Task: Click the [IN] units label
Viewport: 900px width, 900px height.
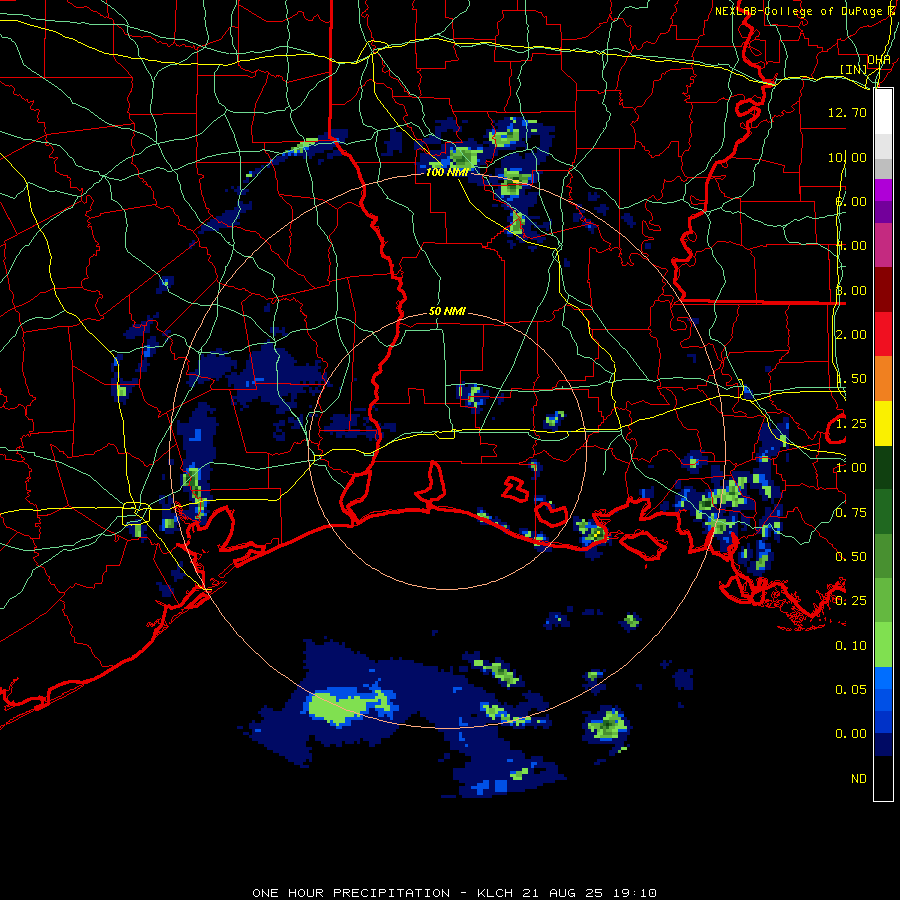Action: coord(853,69)
